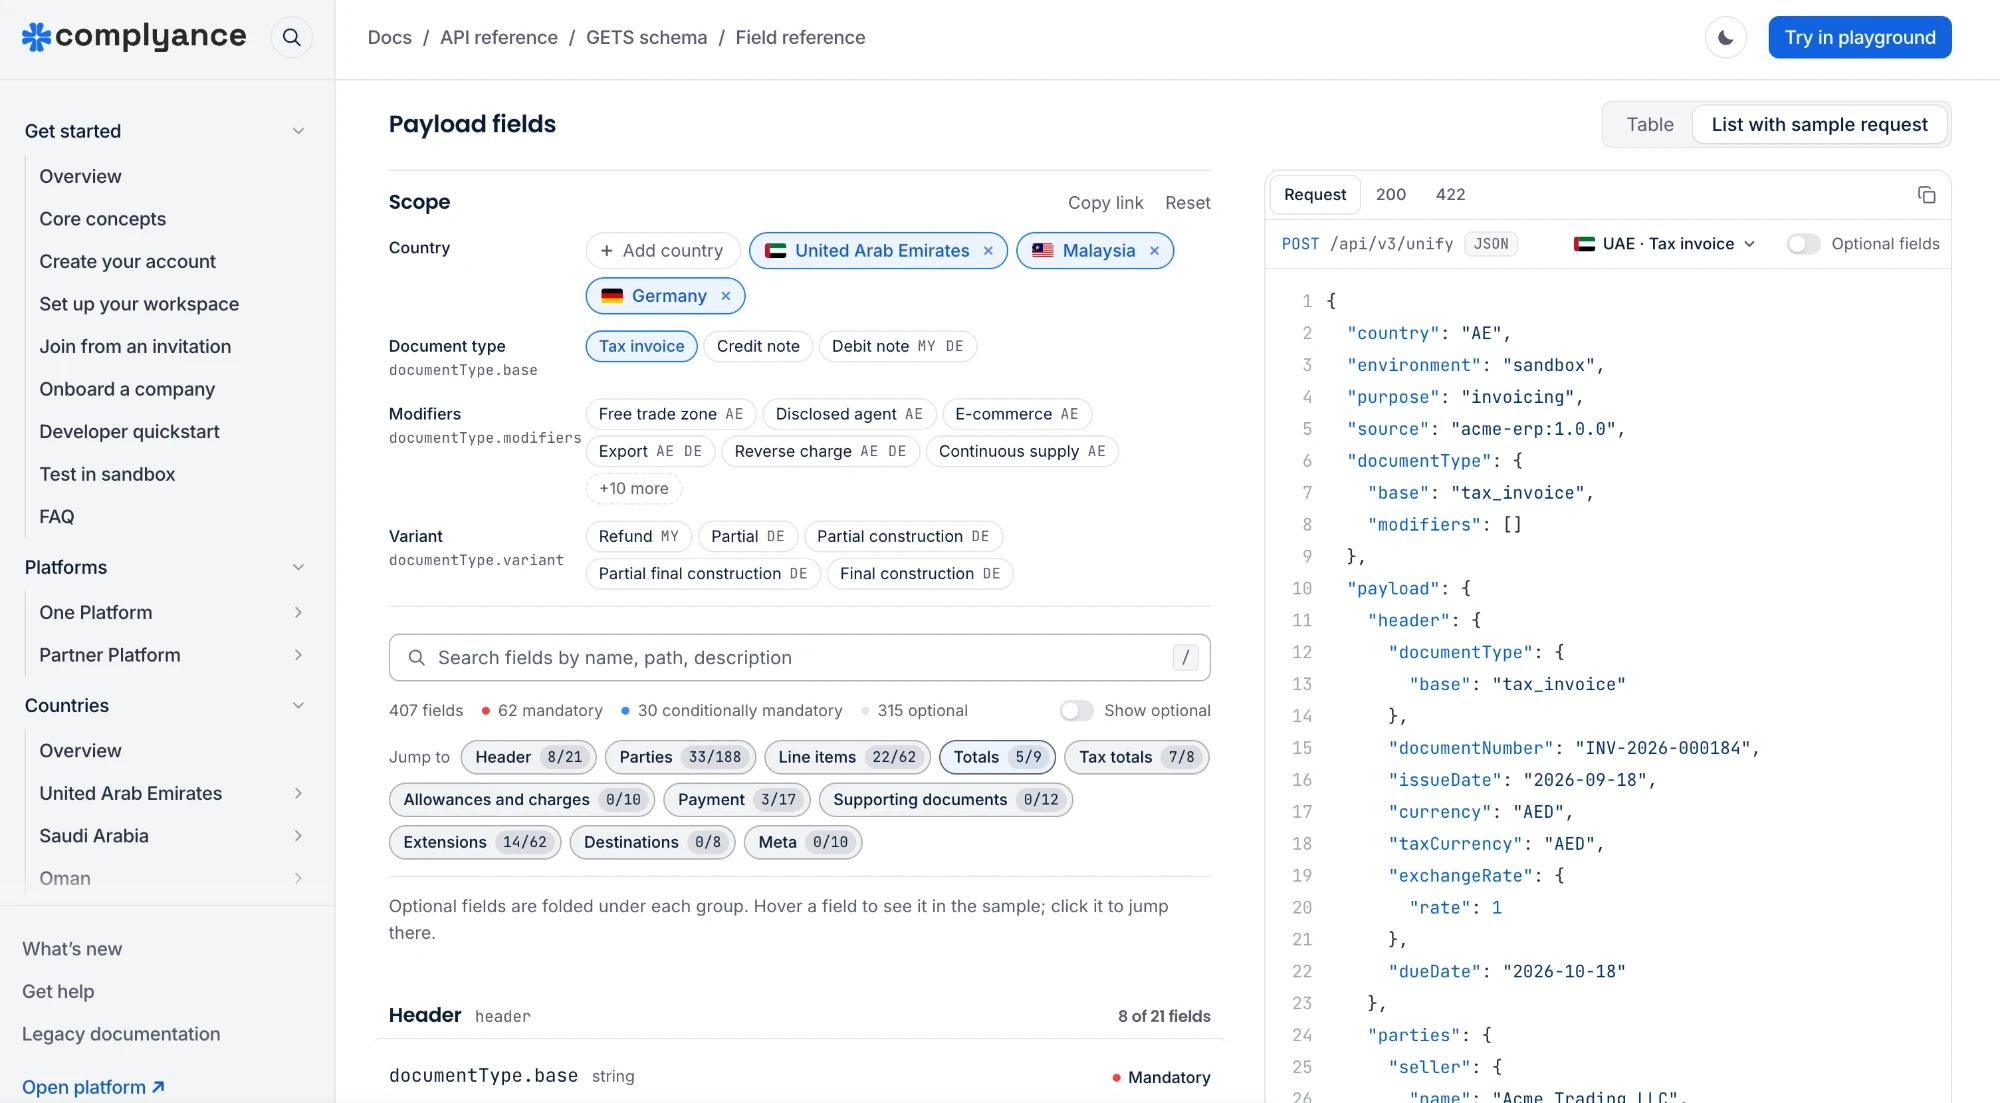This screenshot has width=2000, height=1103.
Task: Turn on the Show optional switch
Action: click(1076, 710)
